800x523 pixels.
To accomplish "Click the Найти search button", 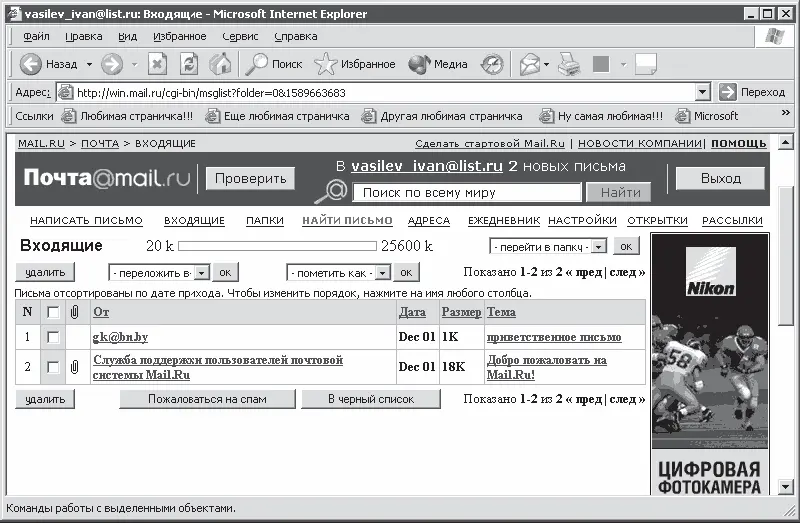I will tap(619, 192).
